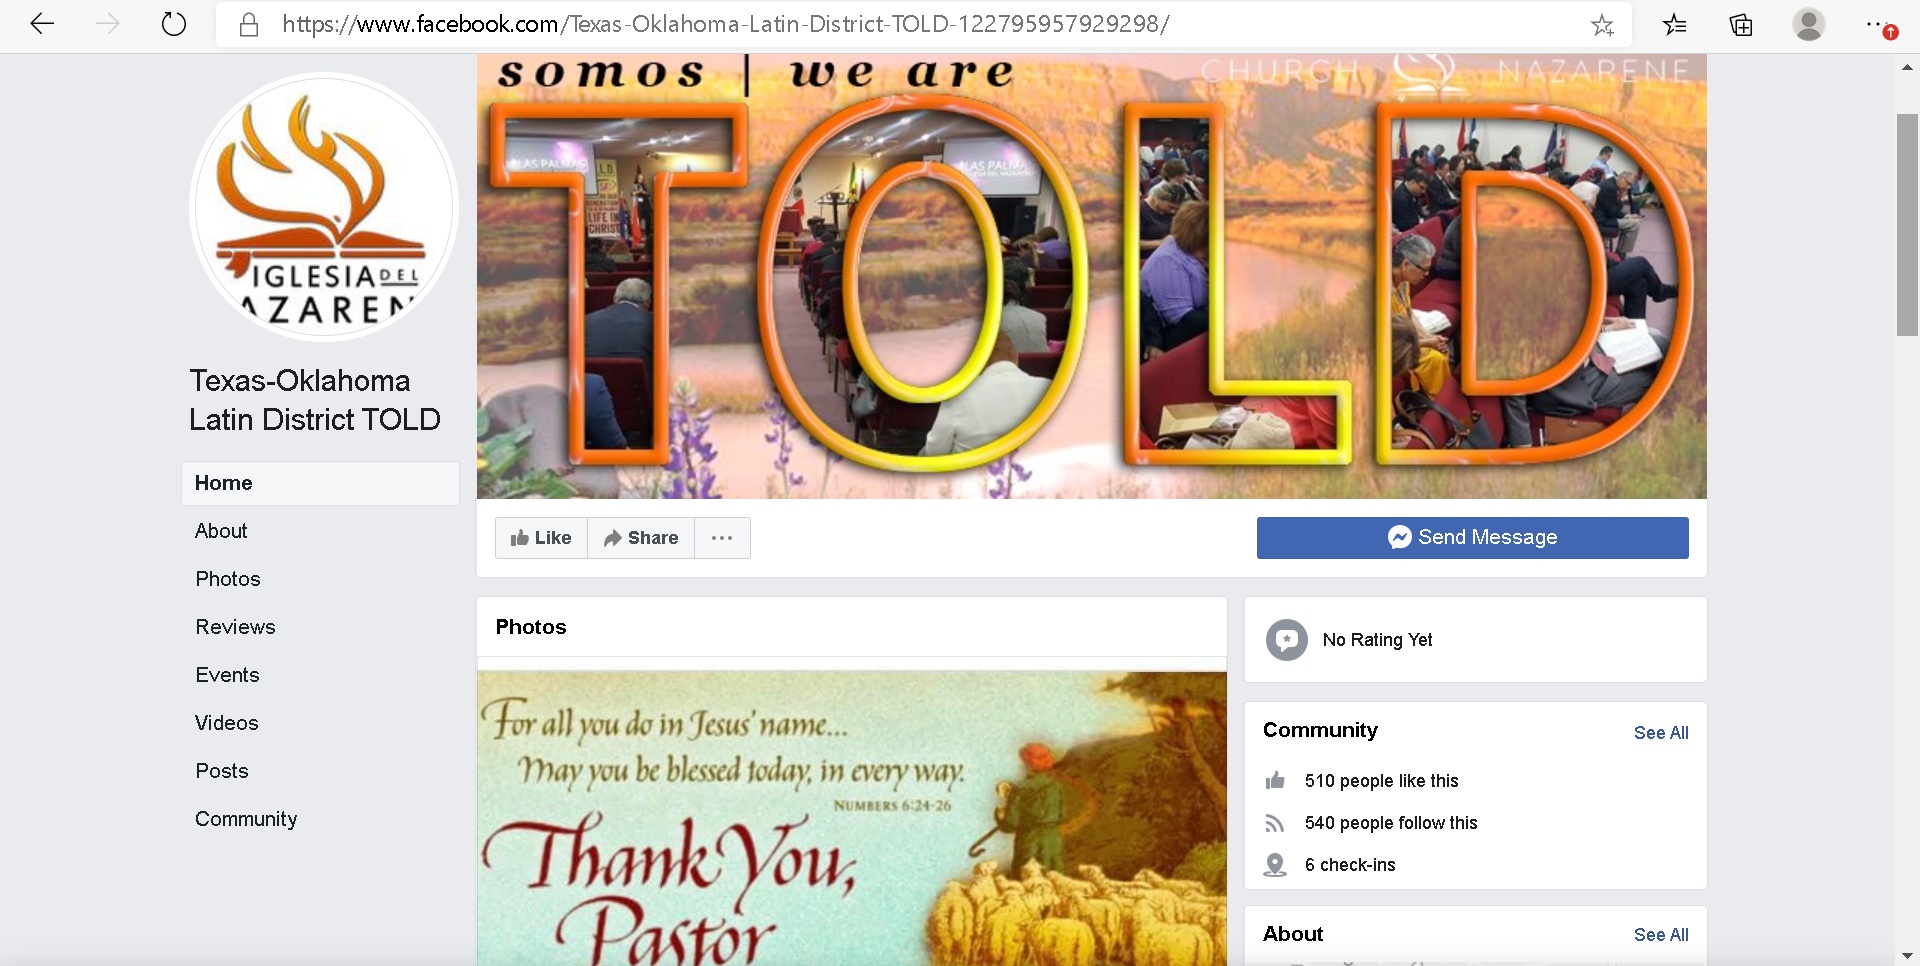Go to the Reviews tab in sidebar
The width and height of the screenshot is (1920, 966).
click(235, 627)
